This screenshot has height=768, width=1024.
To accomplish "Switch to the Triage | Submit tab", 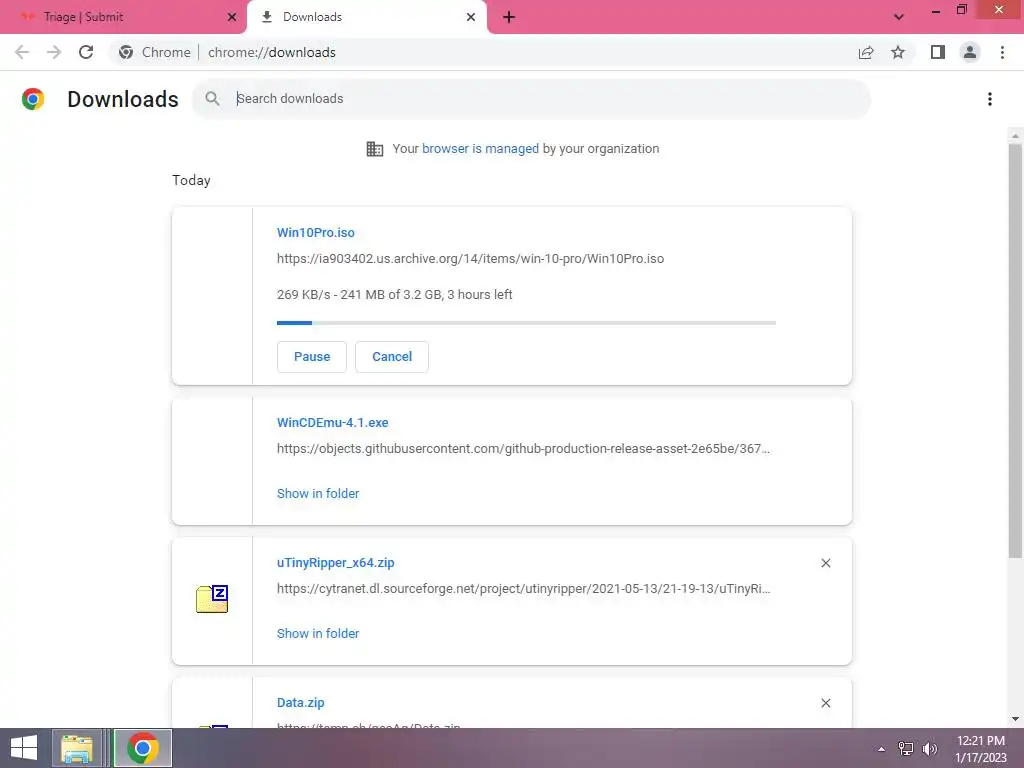I will pos(123,17).
